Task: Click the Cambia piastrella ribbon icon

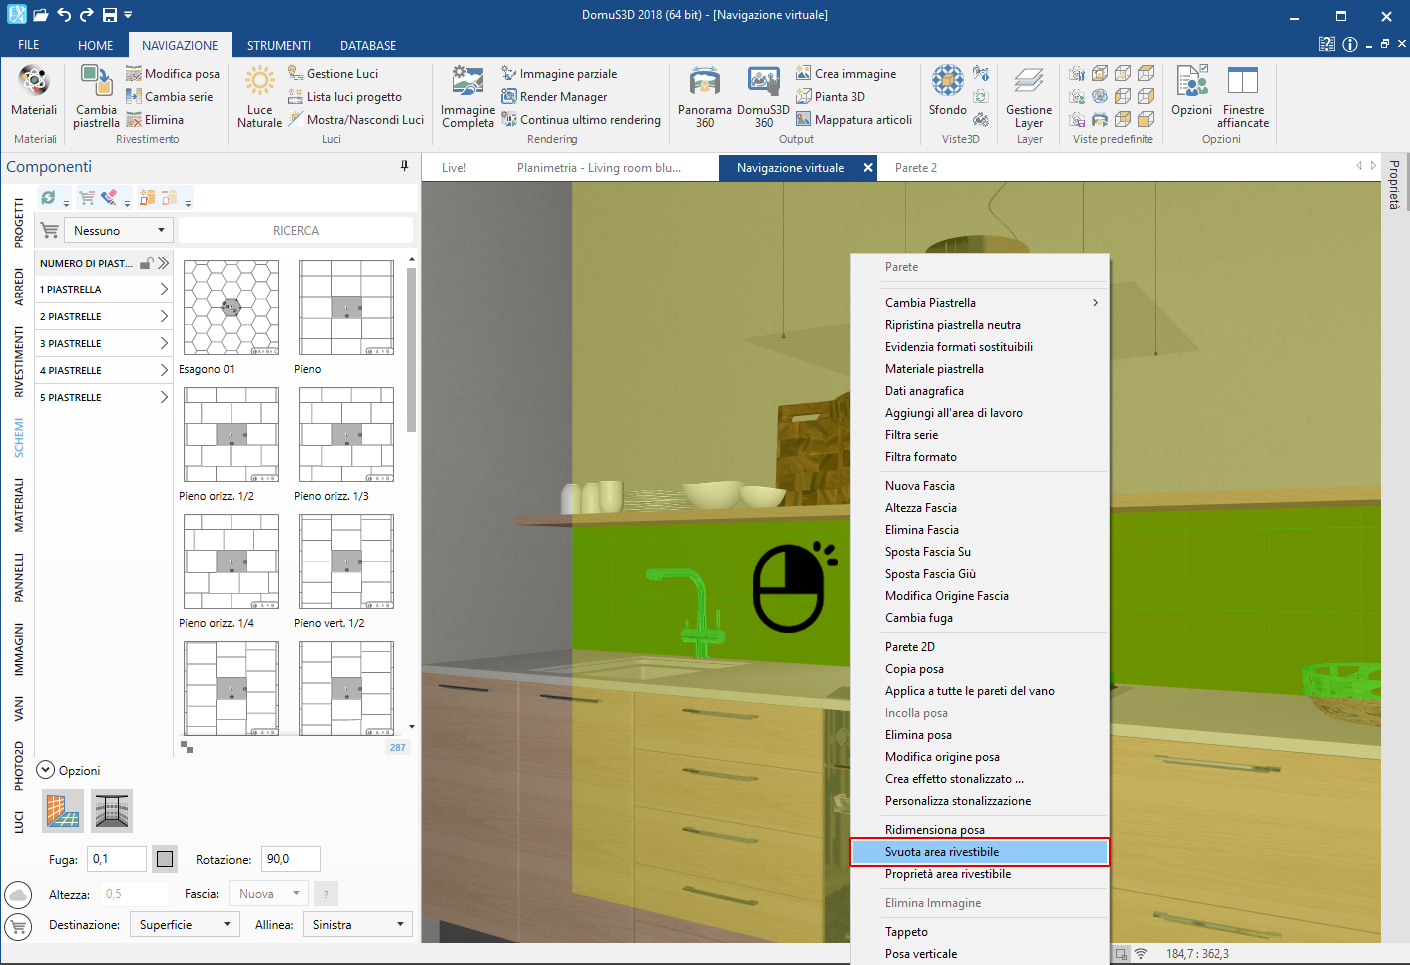Action: pos(96,96)
